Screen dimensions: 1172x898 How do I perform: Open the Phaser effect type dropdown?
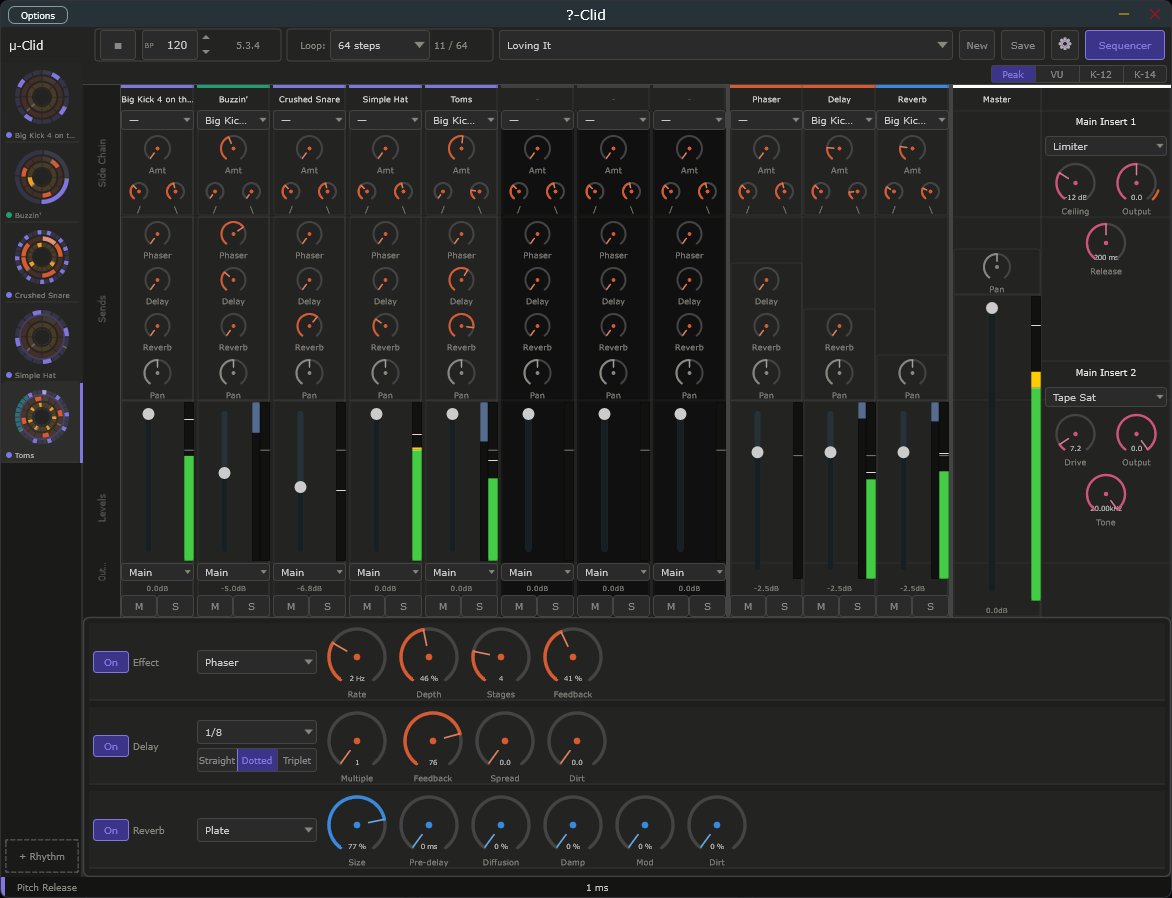(x=256, y=662)
